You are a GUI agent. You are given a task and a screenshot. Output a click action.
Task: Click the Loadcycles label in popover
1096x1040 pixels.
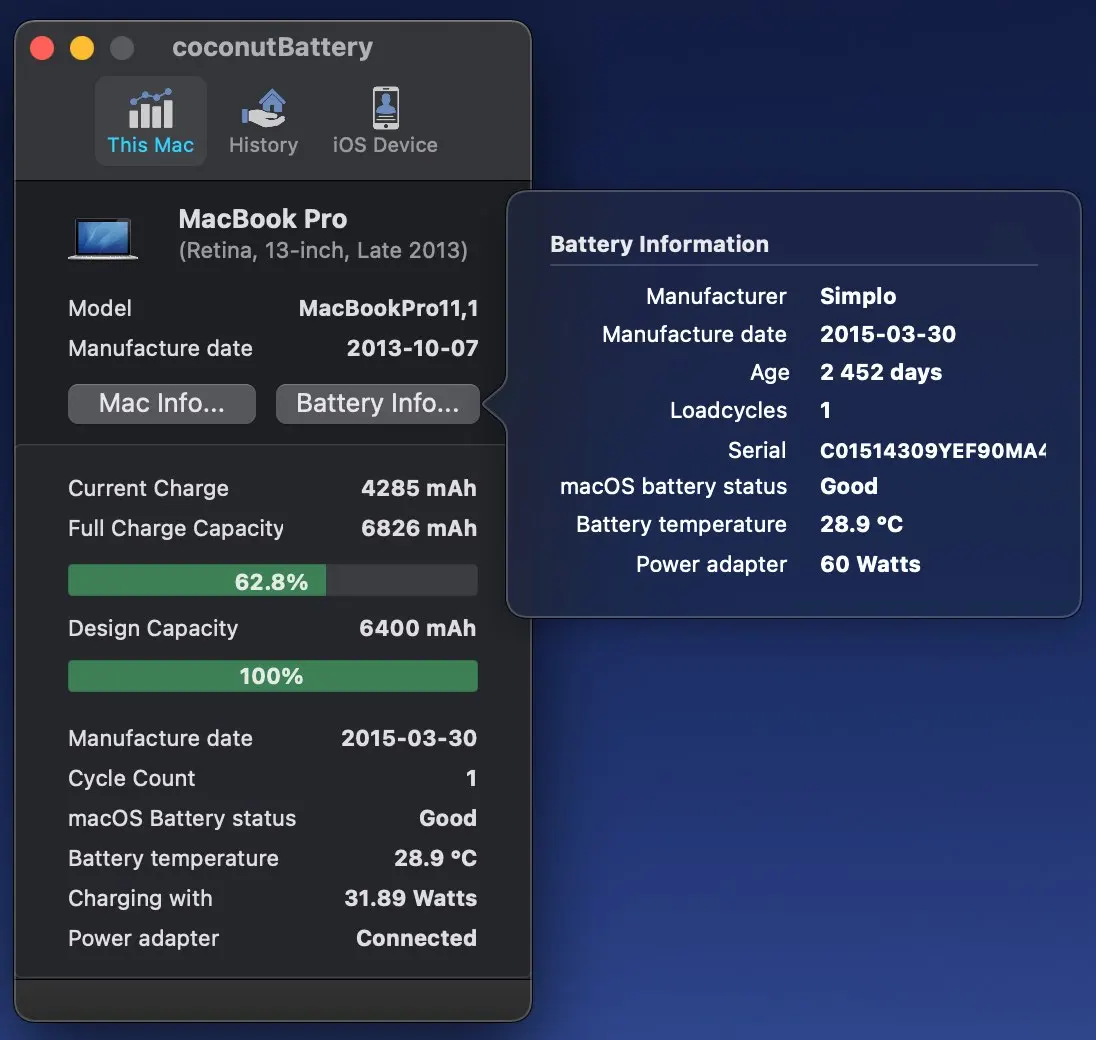tap(728, 411)
